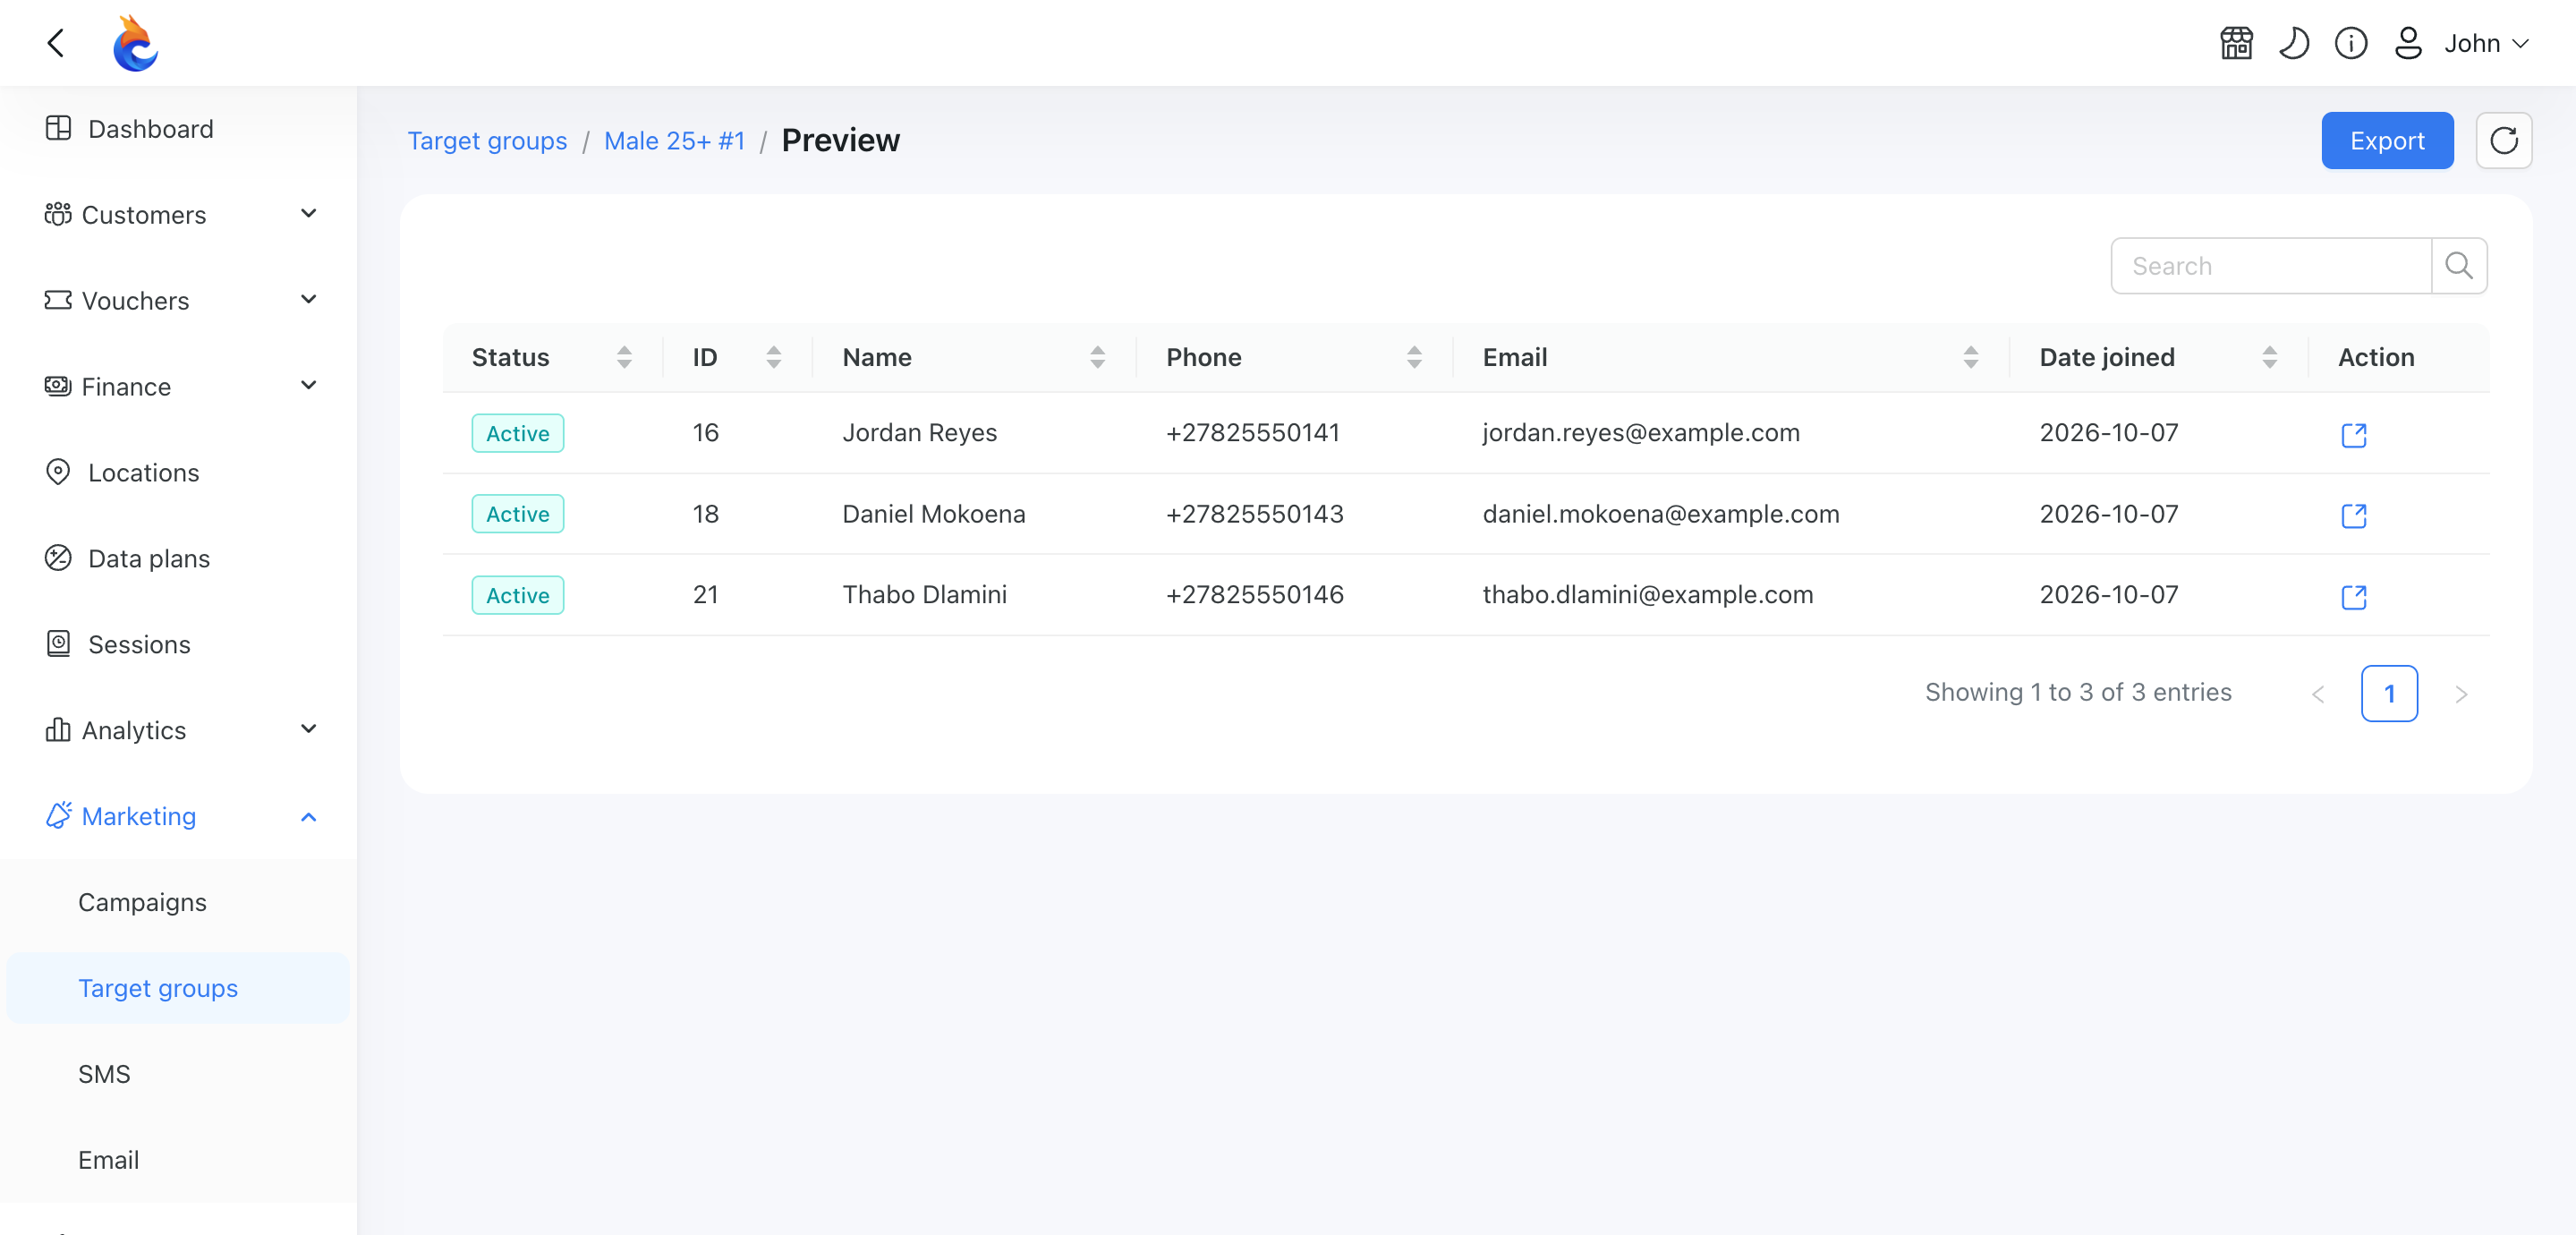Click the Export button
The height and width of the screenshot is (1235, 2576).
tap(2386, 140)
